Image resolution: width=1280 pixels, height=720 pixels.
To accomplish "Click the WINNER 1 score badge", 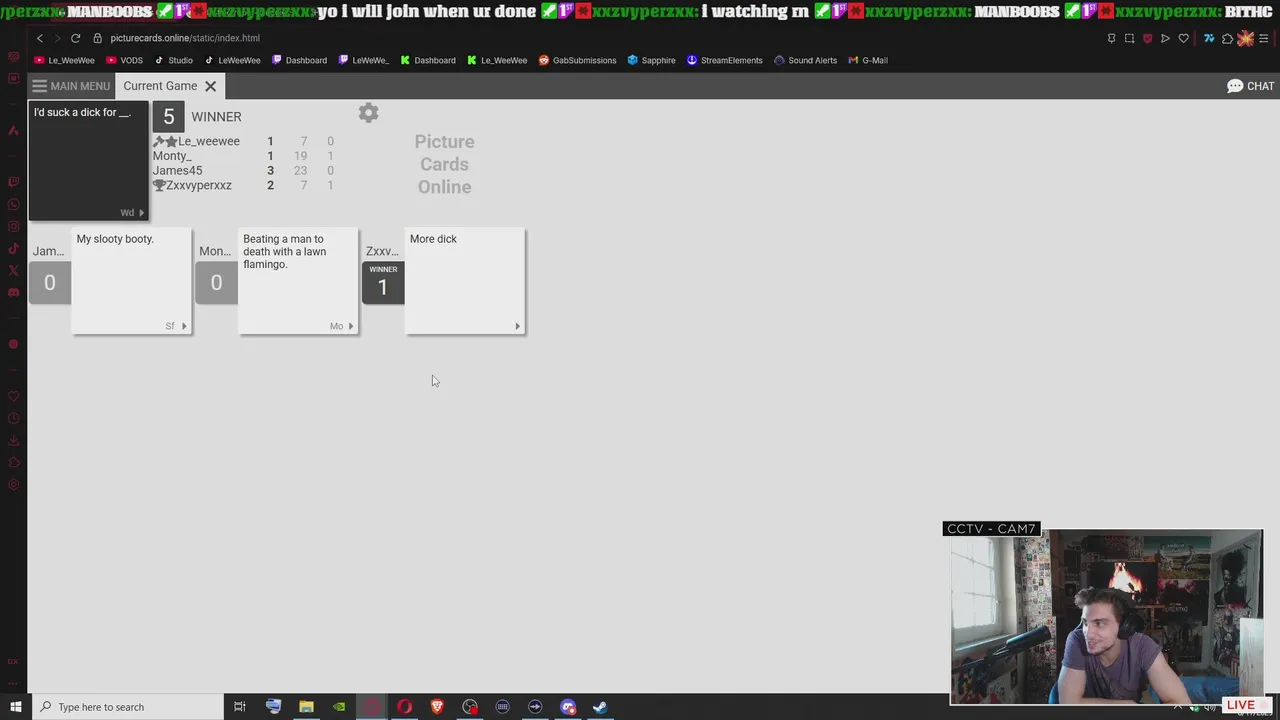I will coord(383,282).
